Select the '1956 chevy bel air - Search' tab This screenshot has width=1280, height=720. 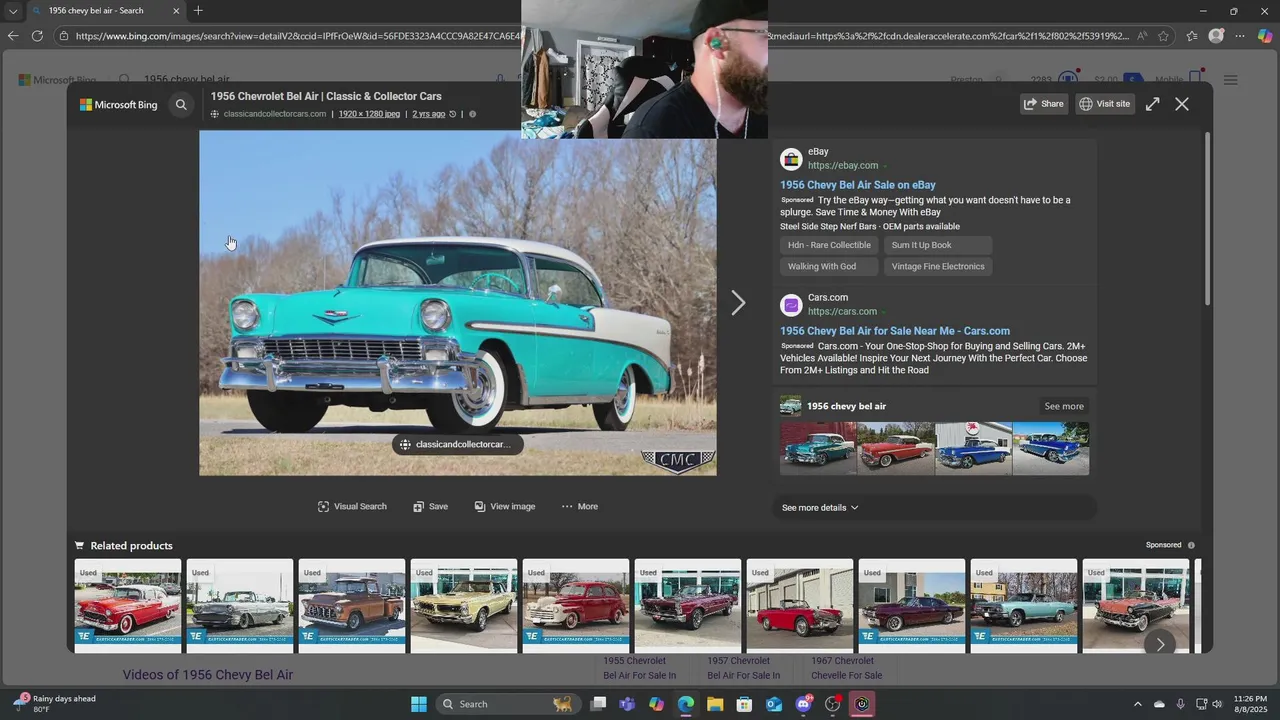[x=105, y=11]
